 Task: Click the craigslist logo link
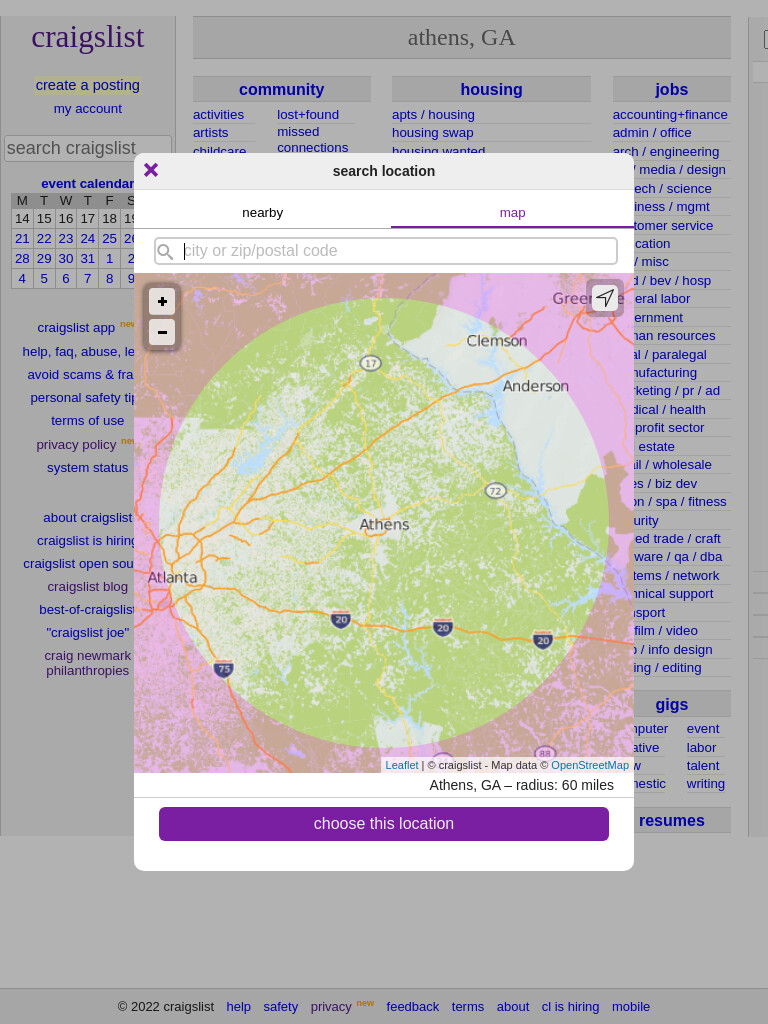click(x=88, y=37)
